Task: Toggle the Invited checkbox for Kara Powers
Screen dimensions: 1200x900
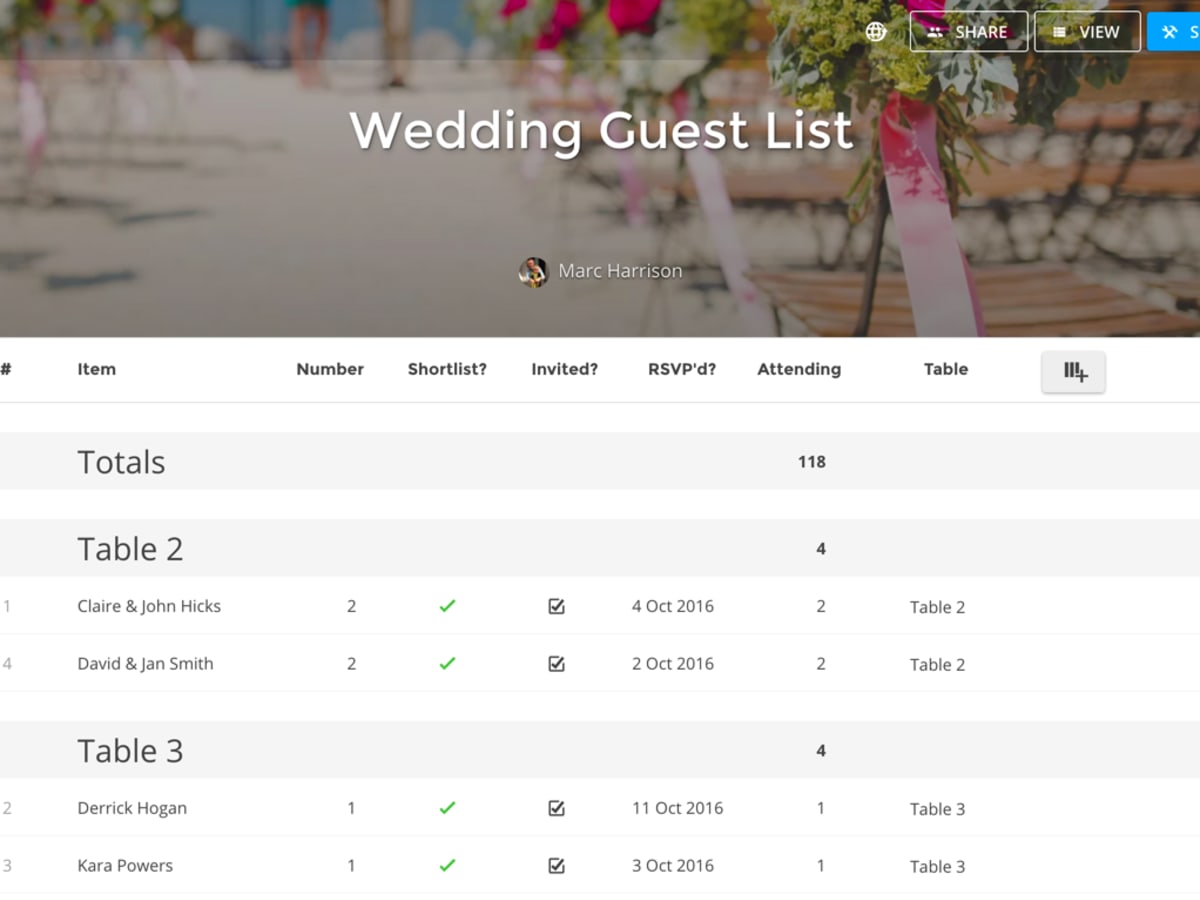Action: 556,865
